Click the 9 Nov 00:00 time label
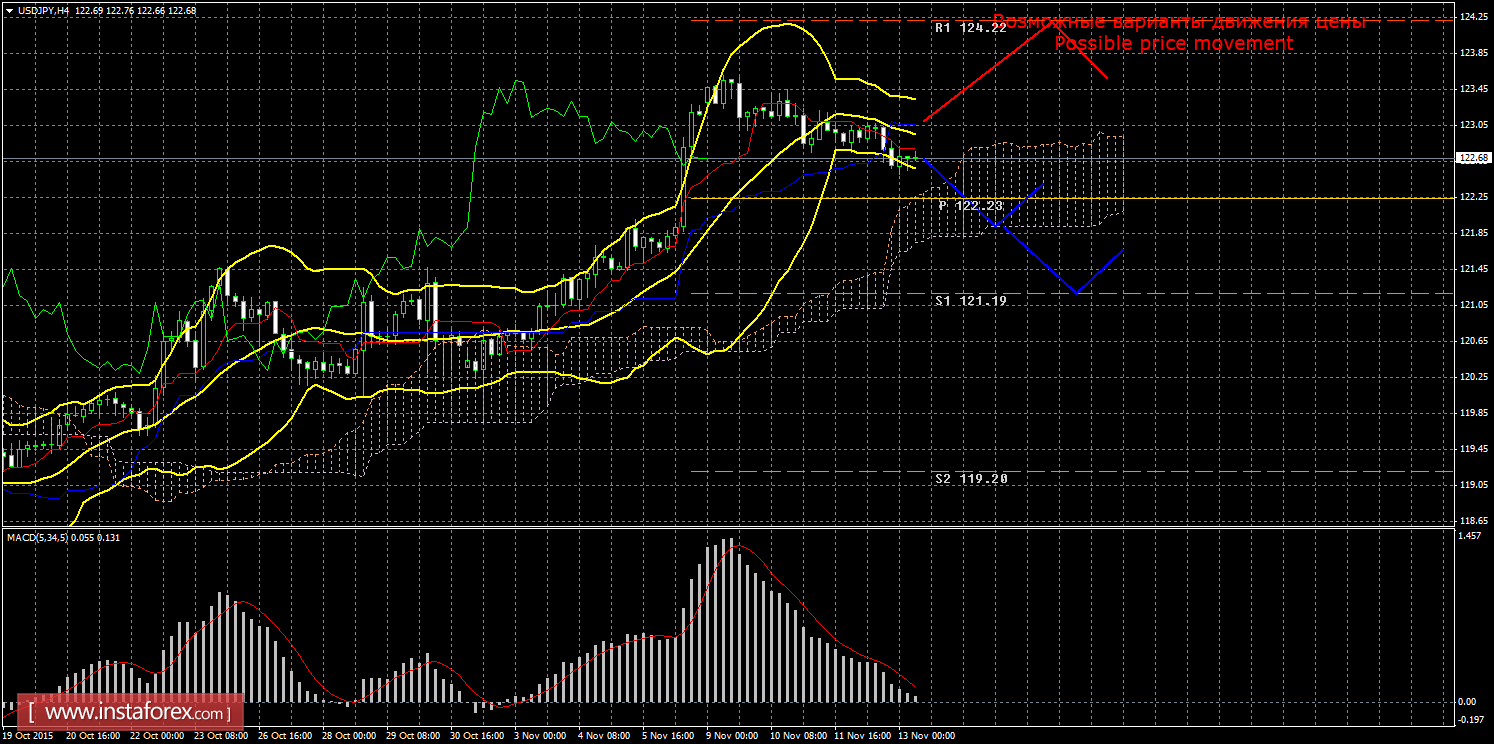Viewport: 1494px width, 744px height. point(732,736)
